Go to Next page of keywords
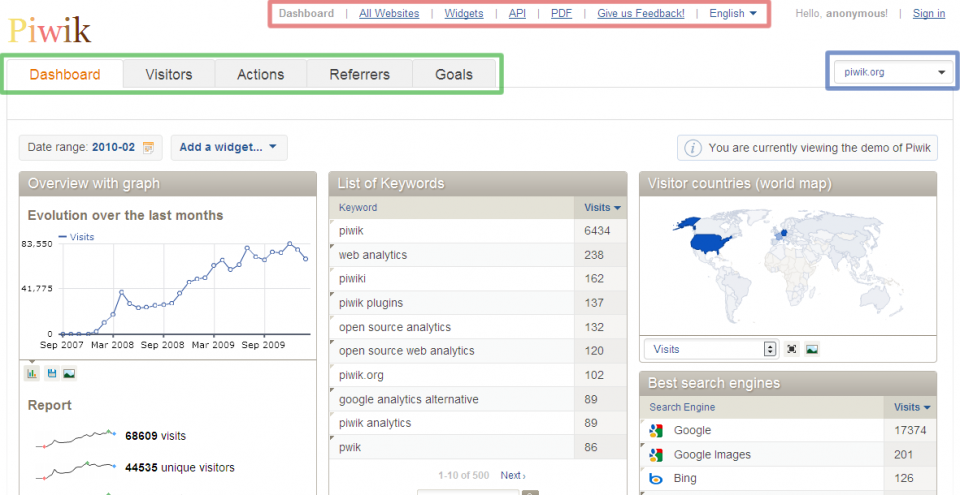Screen dimensions: 960x495 (513, 475)
